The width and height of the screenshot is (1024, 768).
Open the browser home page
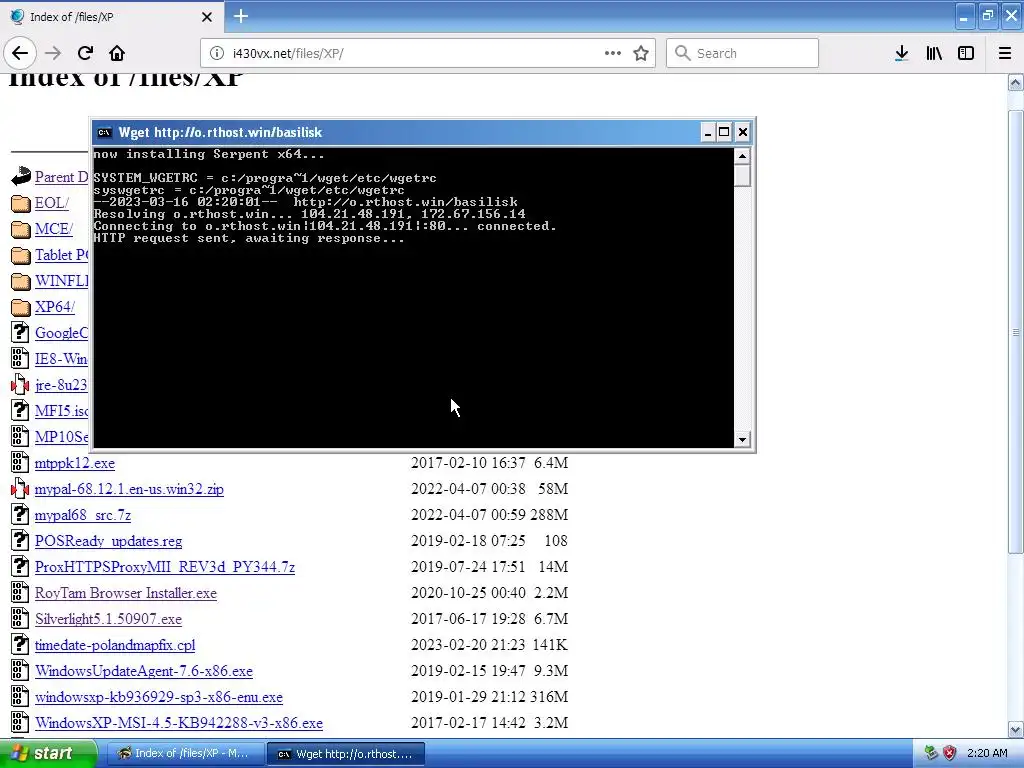117,53
